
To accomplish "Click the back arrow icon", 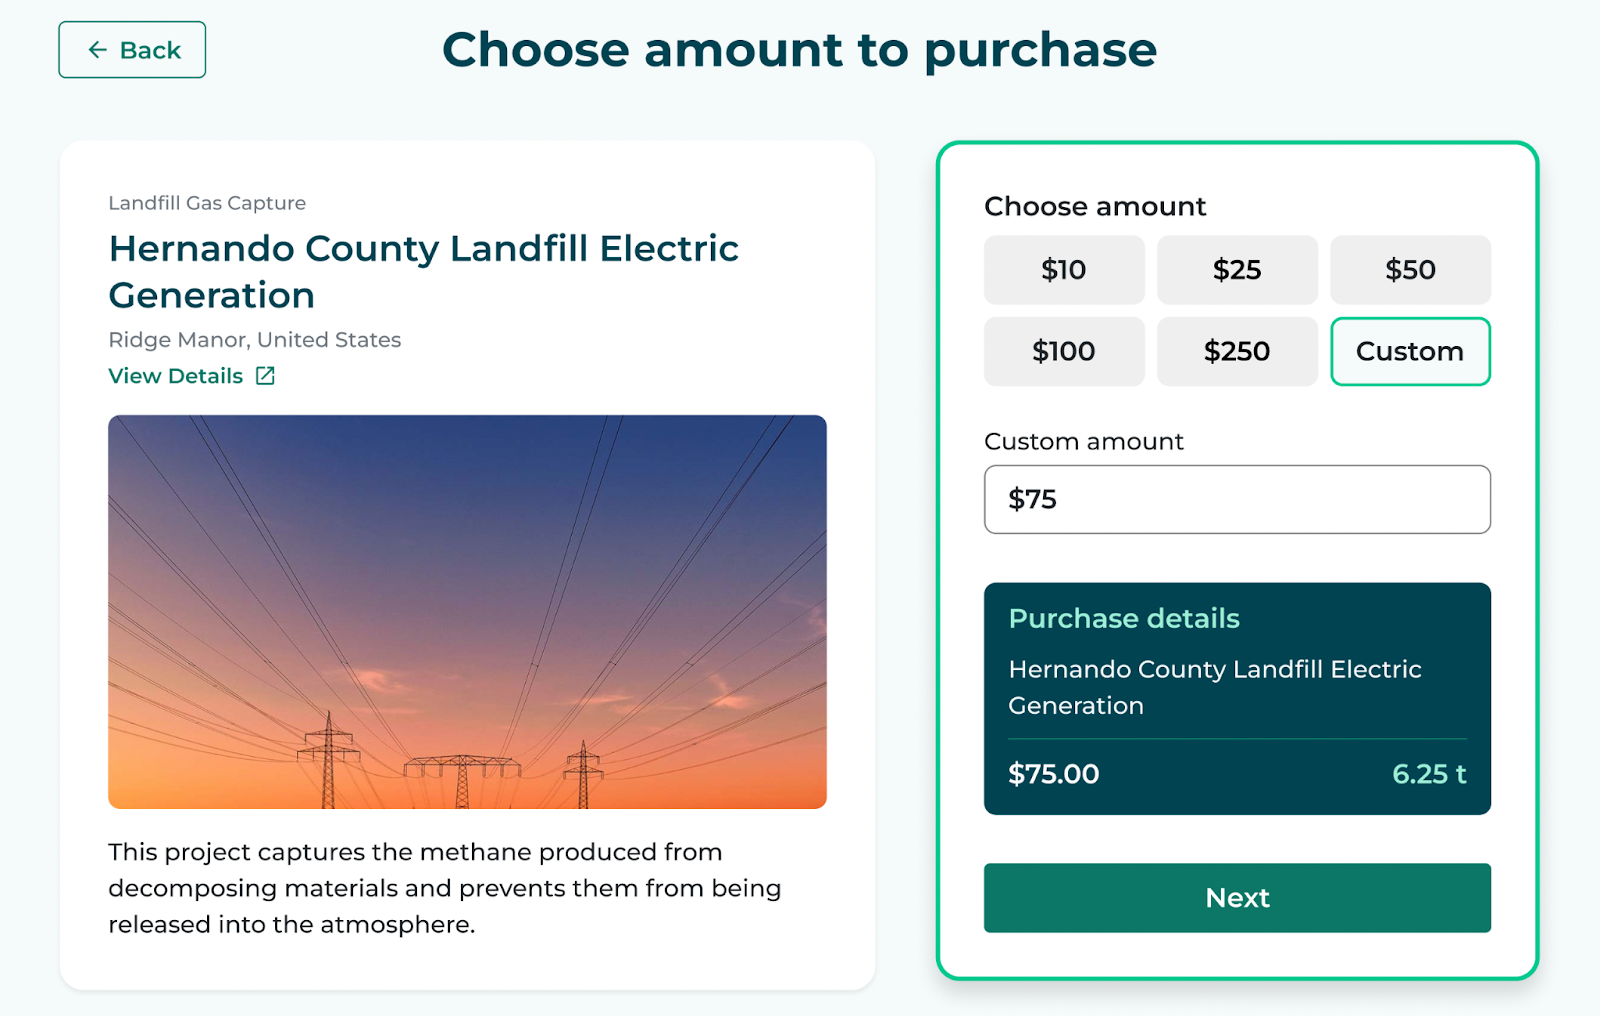I will [x=97, y=50].
